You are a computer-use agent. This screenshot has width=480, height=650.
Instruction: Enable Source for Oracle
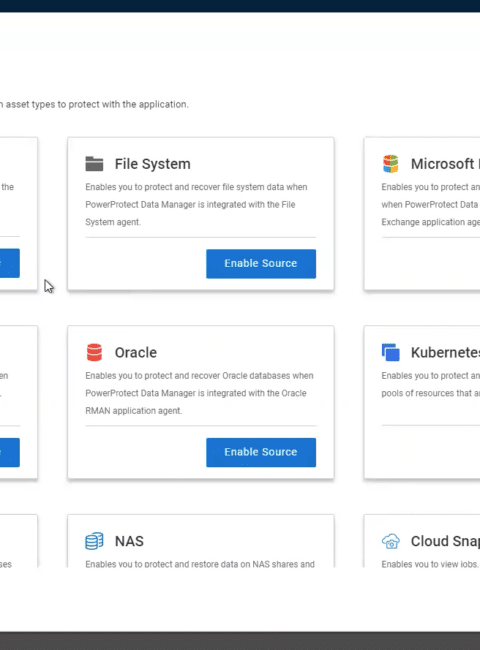pos(261,452)
